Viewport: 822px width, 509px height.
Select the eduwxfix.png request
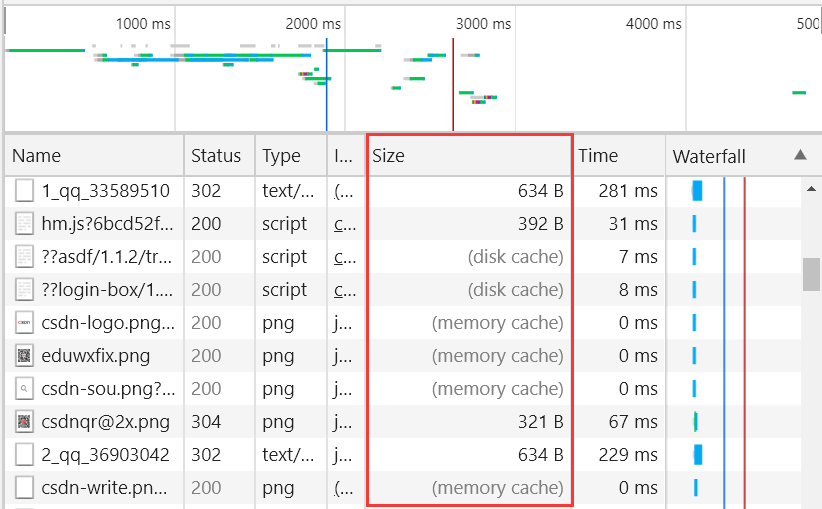tap(96, 356)
